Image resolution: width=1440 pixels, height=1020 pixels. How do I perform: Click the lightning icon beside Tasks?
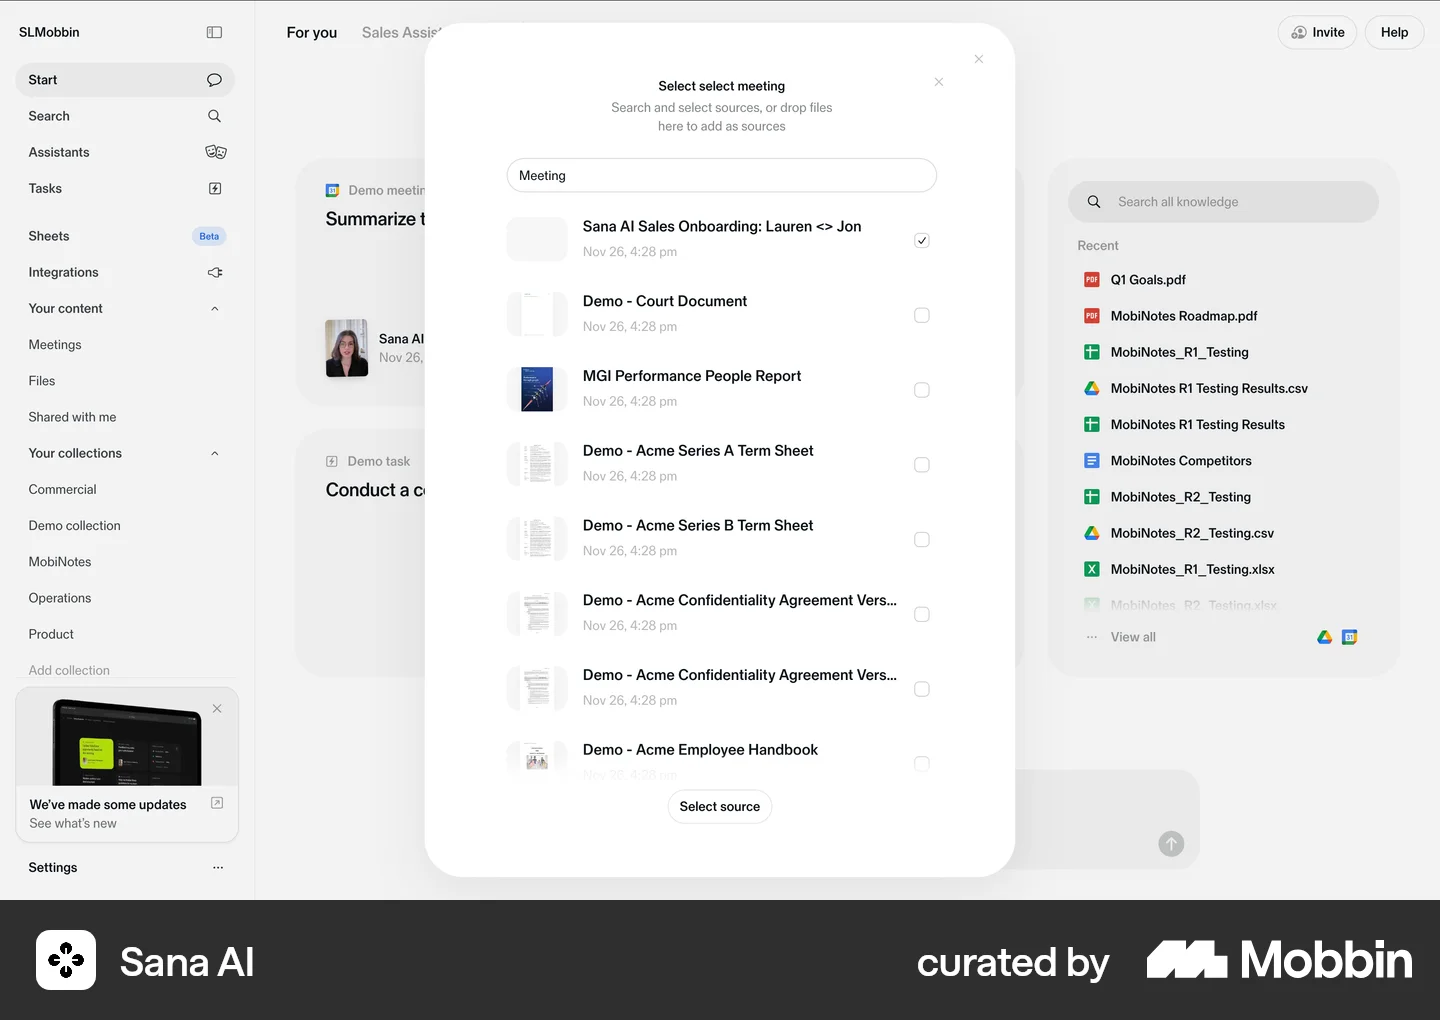point(215,188)
